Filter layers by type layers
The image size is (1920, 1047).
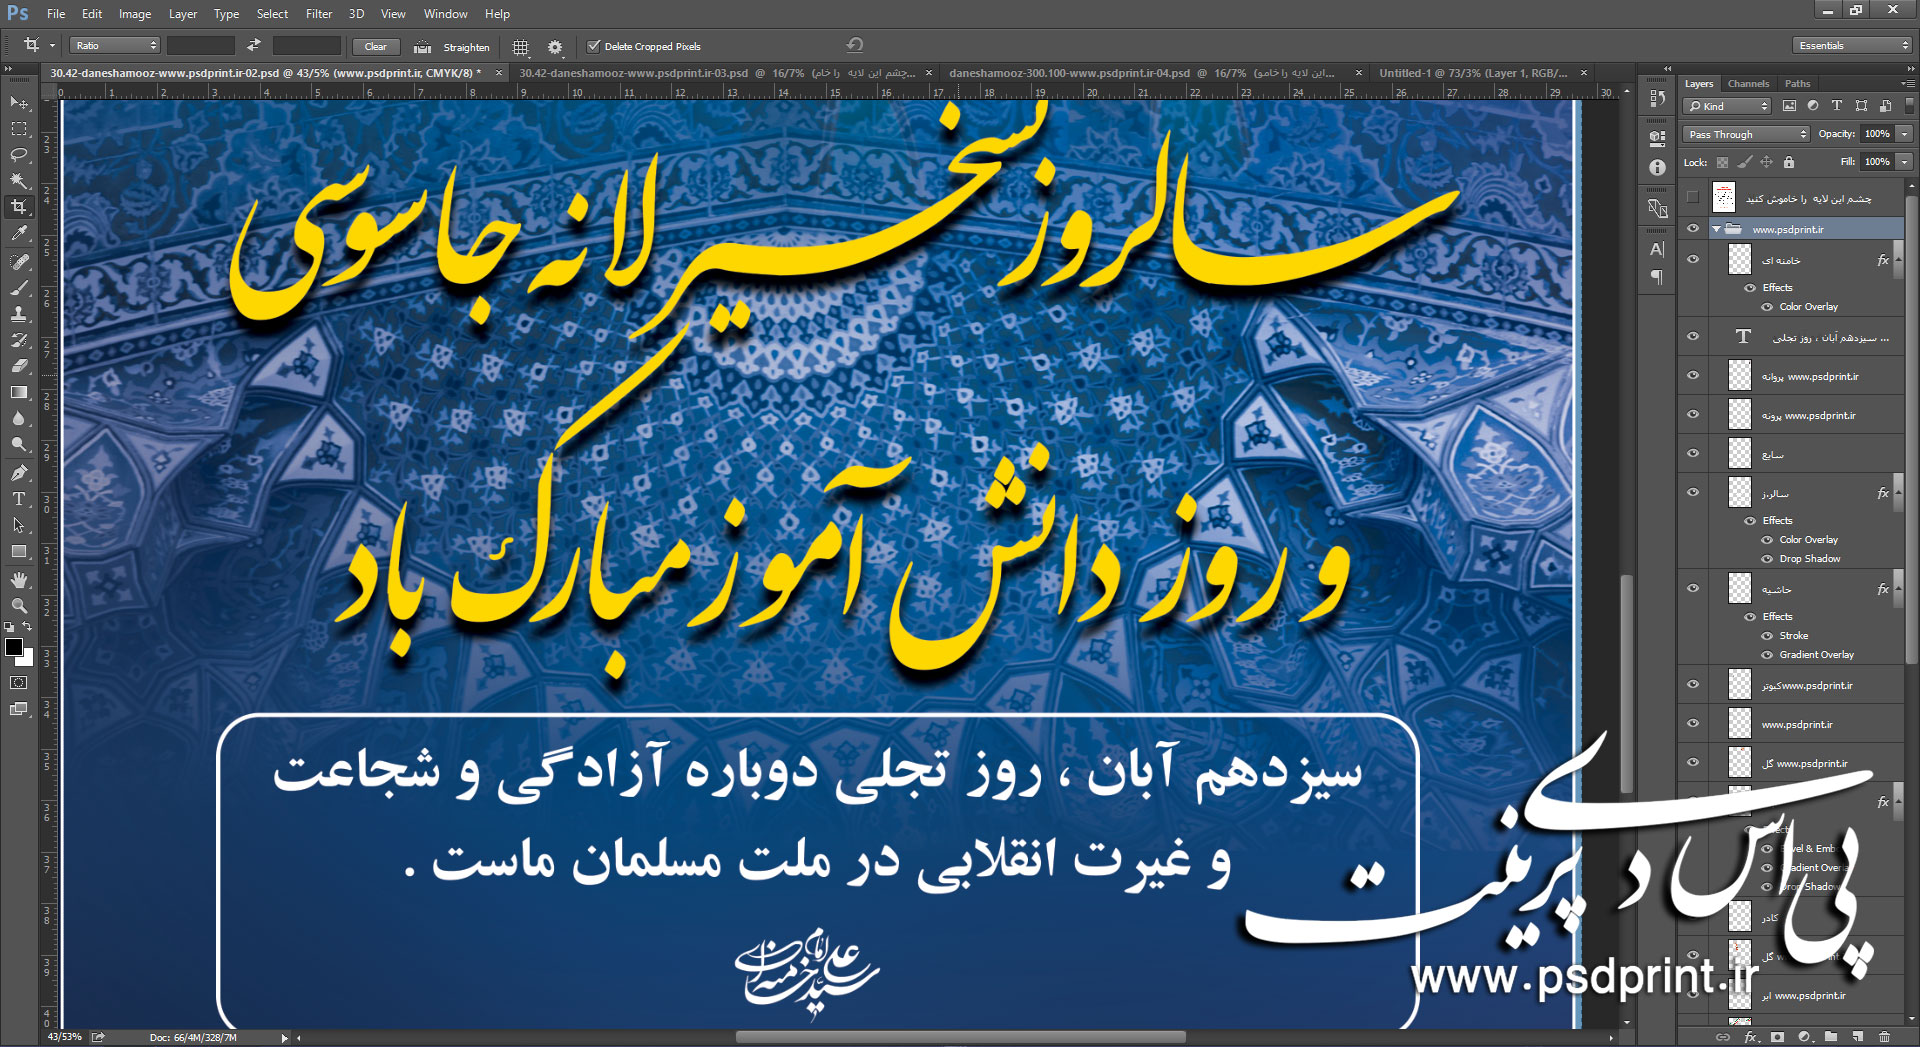(1837, 106)
